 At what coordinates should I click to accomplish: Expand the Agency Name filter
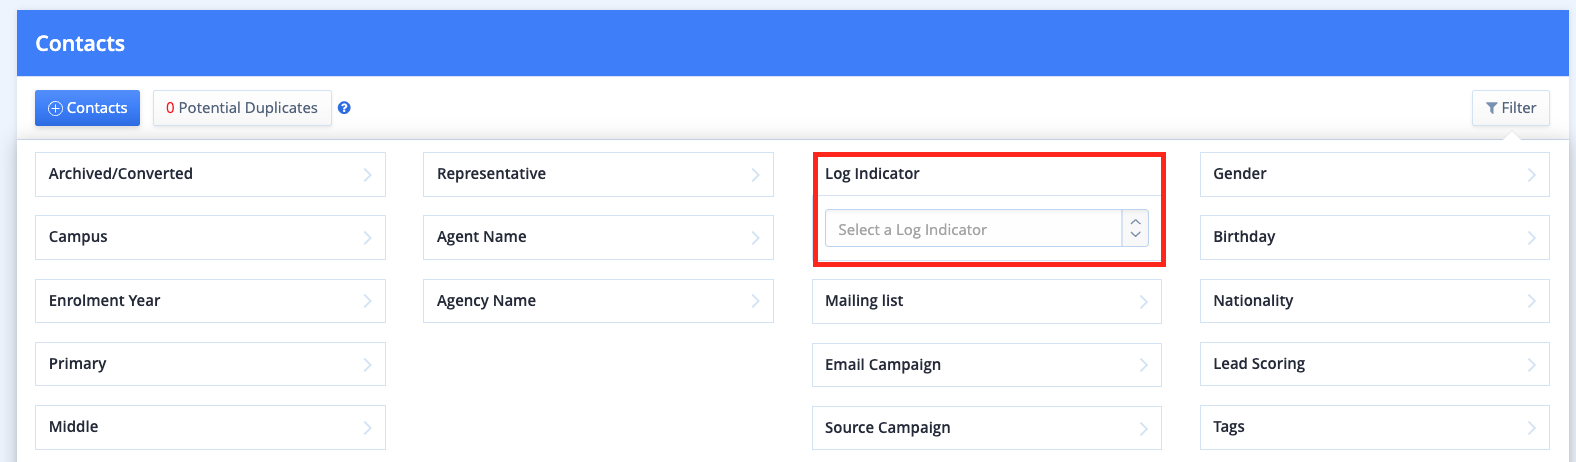click(x=598, y=301)
